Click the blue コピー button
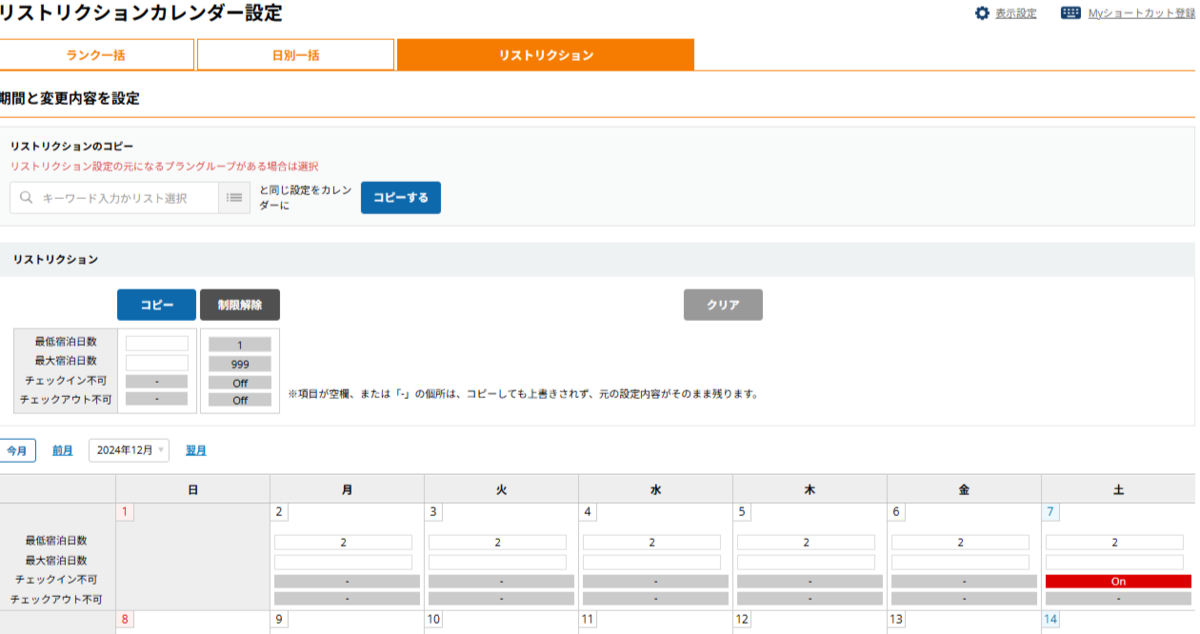Screen dimensions: 1200x634 (x=156, y=305)
